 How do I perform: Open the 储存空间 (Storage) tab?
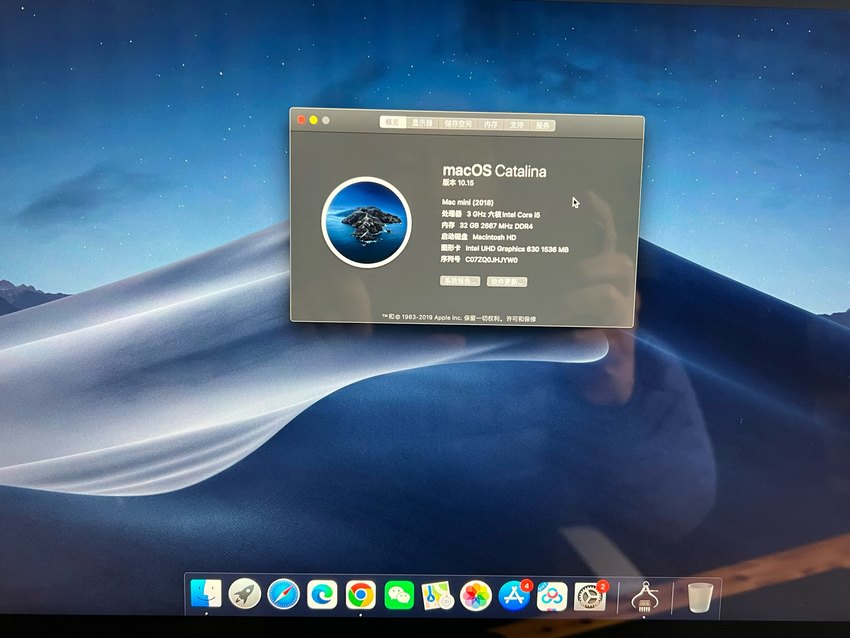coord(458,124)
